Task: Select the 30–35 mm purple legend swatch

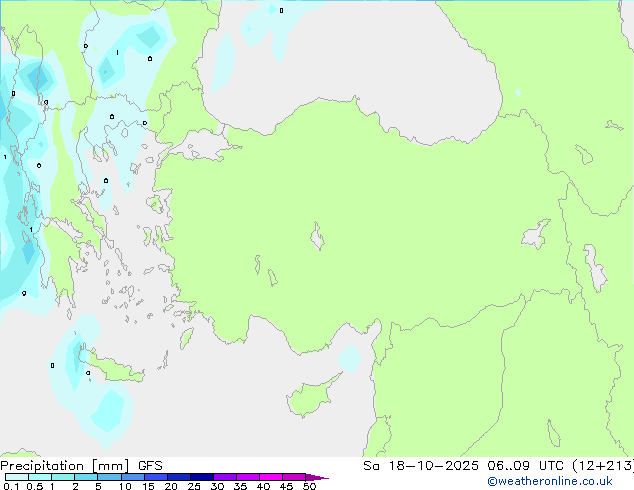Action: point(225,477)
